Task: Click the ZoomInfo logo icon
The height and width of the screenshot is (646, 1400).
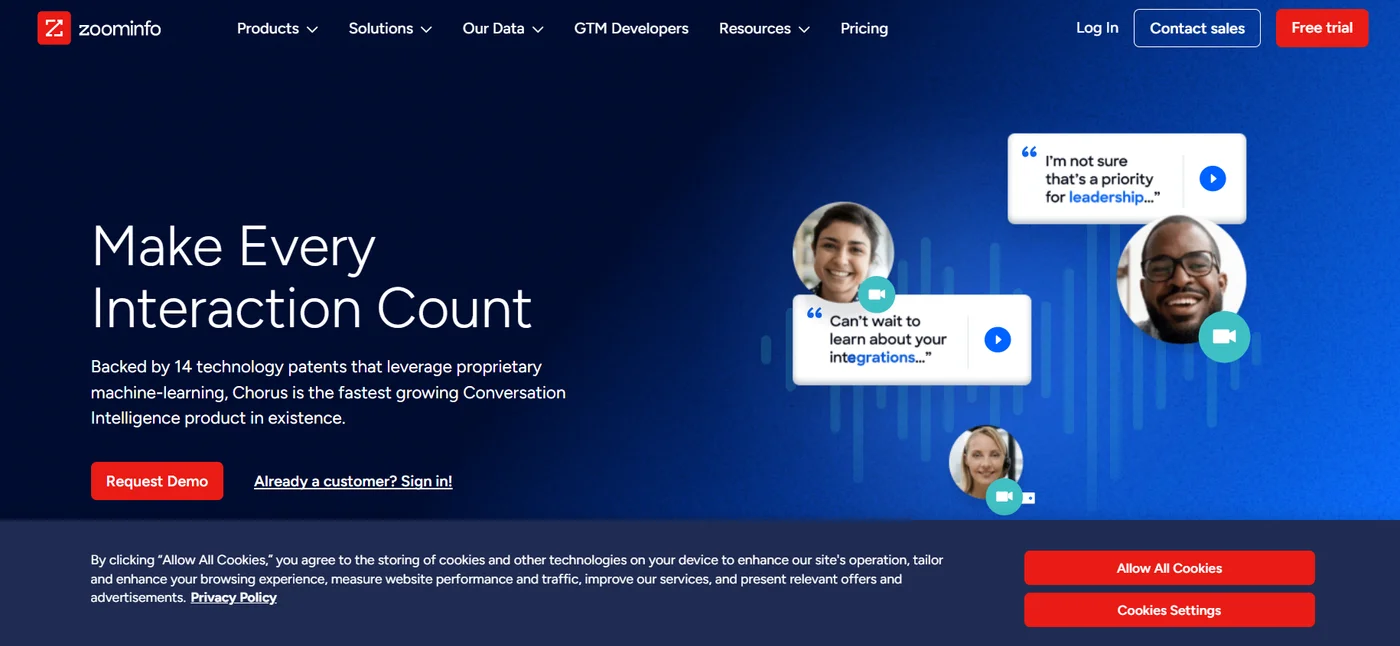Action: (54, 28)
